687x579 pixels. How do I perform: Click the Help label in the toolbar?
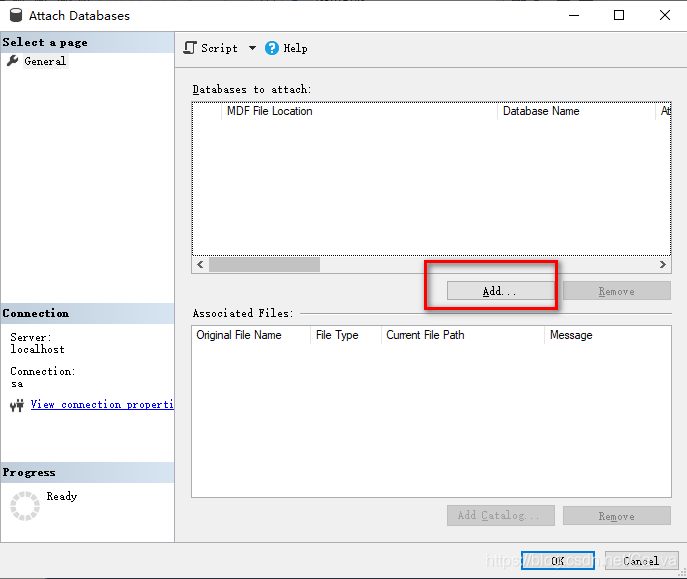(x=295, y=48)
